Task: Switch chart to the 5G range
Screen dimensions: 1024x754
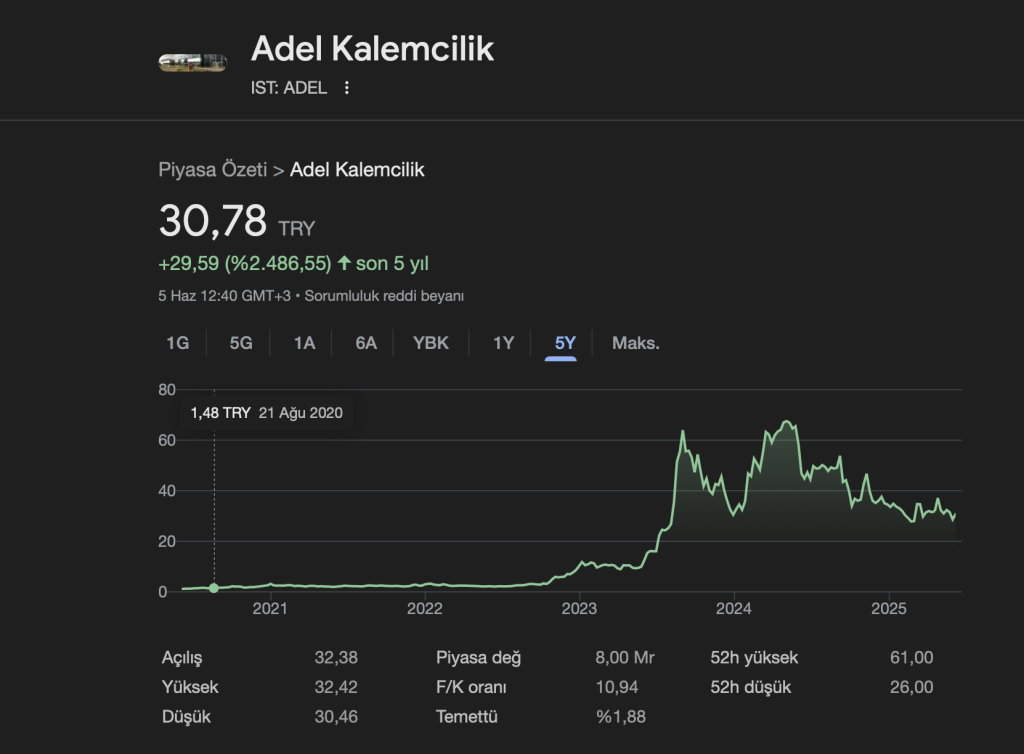Action: [x=241, y=343]
